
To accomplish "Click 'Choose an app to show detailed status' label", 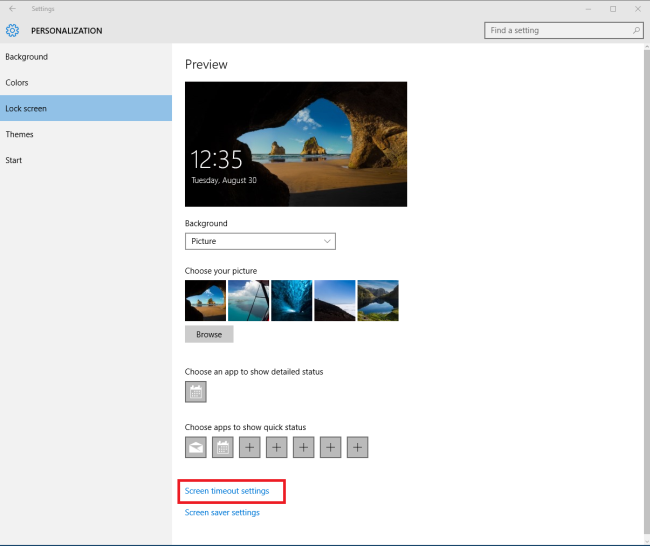I will 254,372.
